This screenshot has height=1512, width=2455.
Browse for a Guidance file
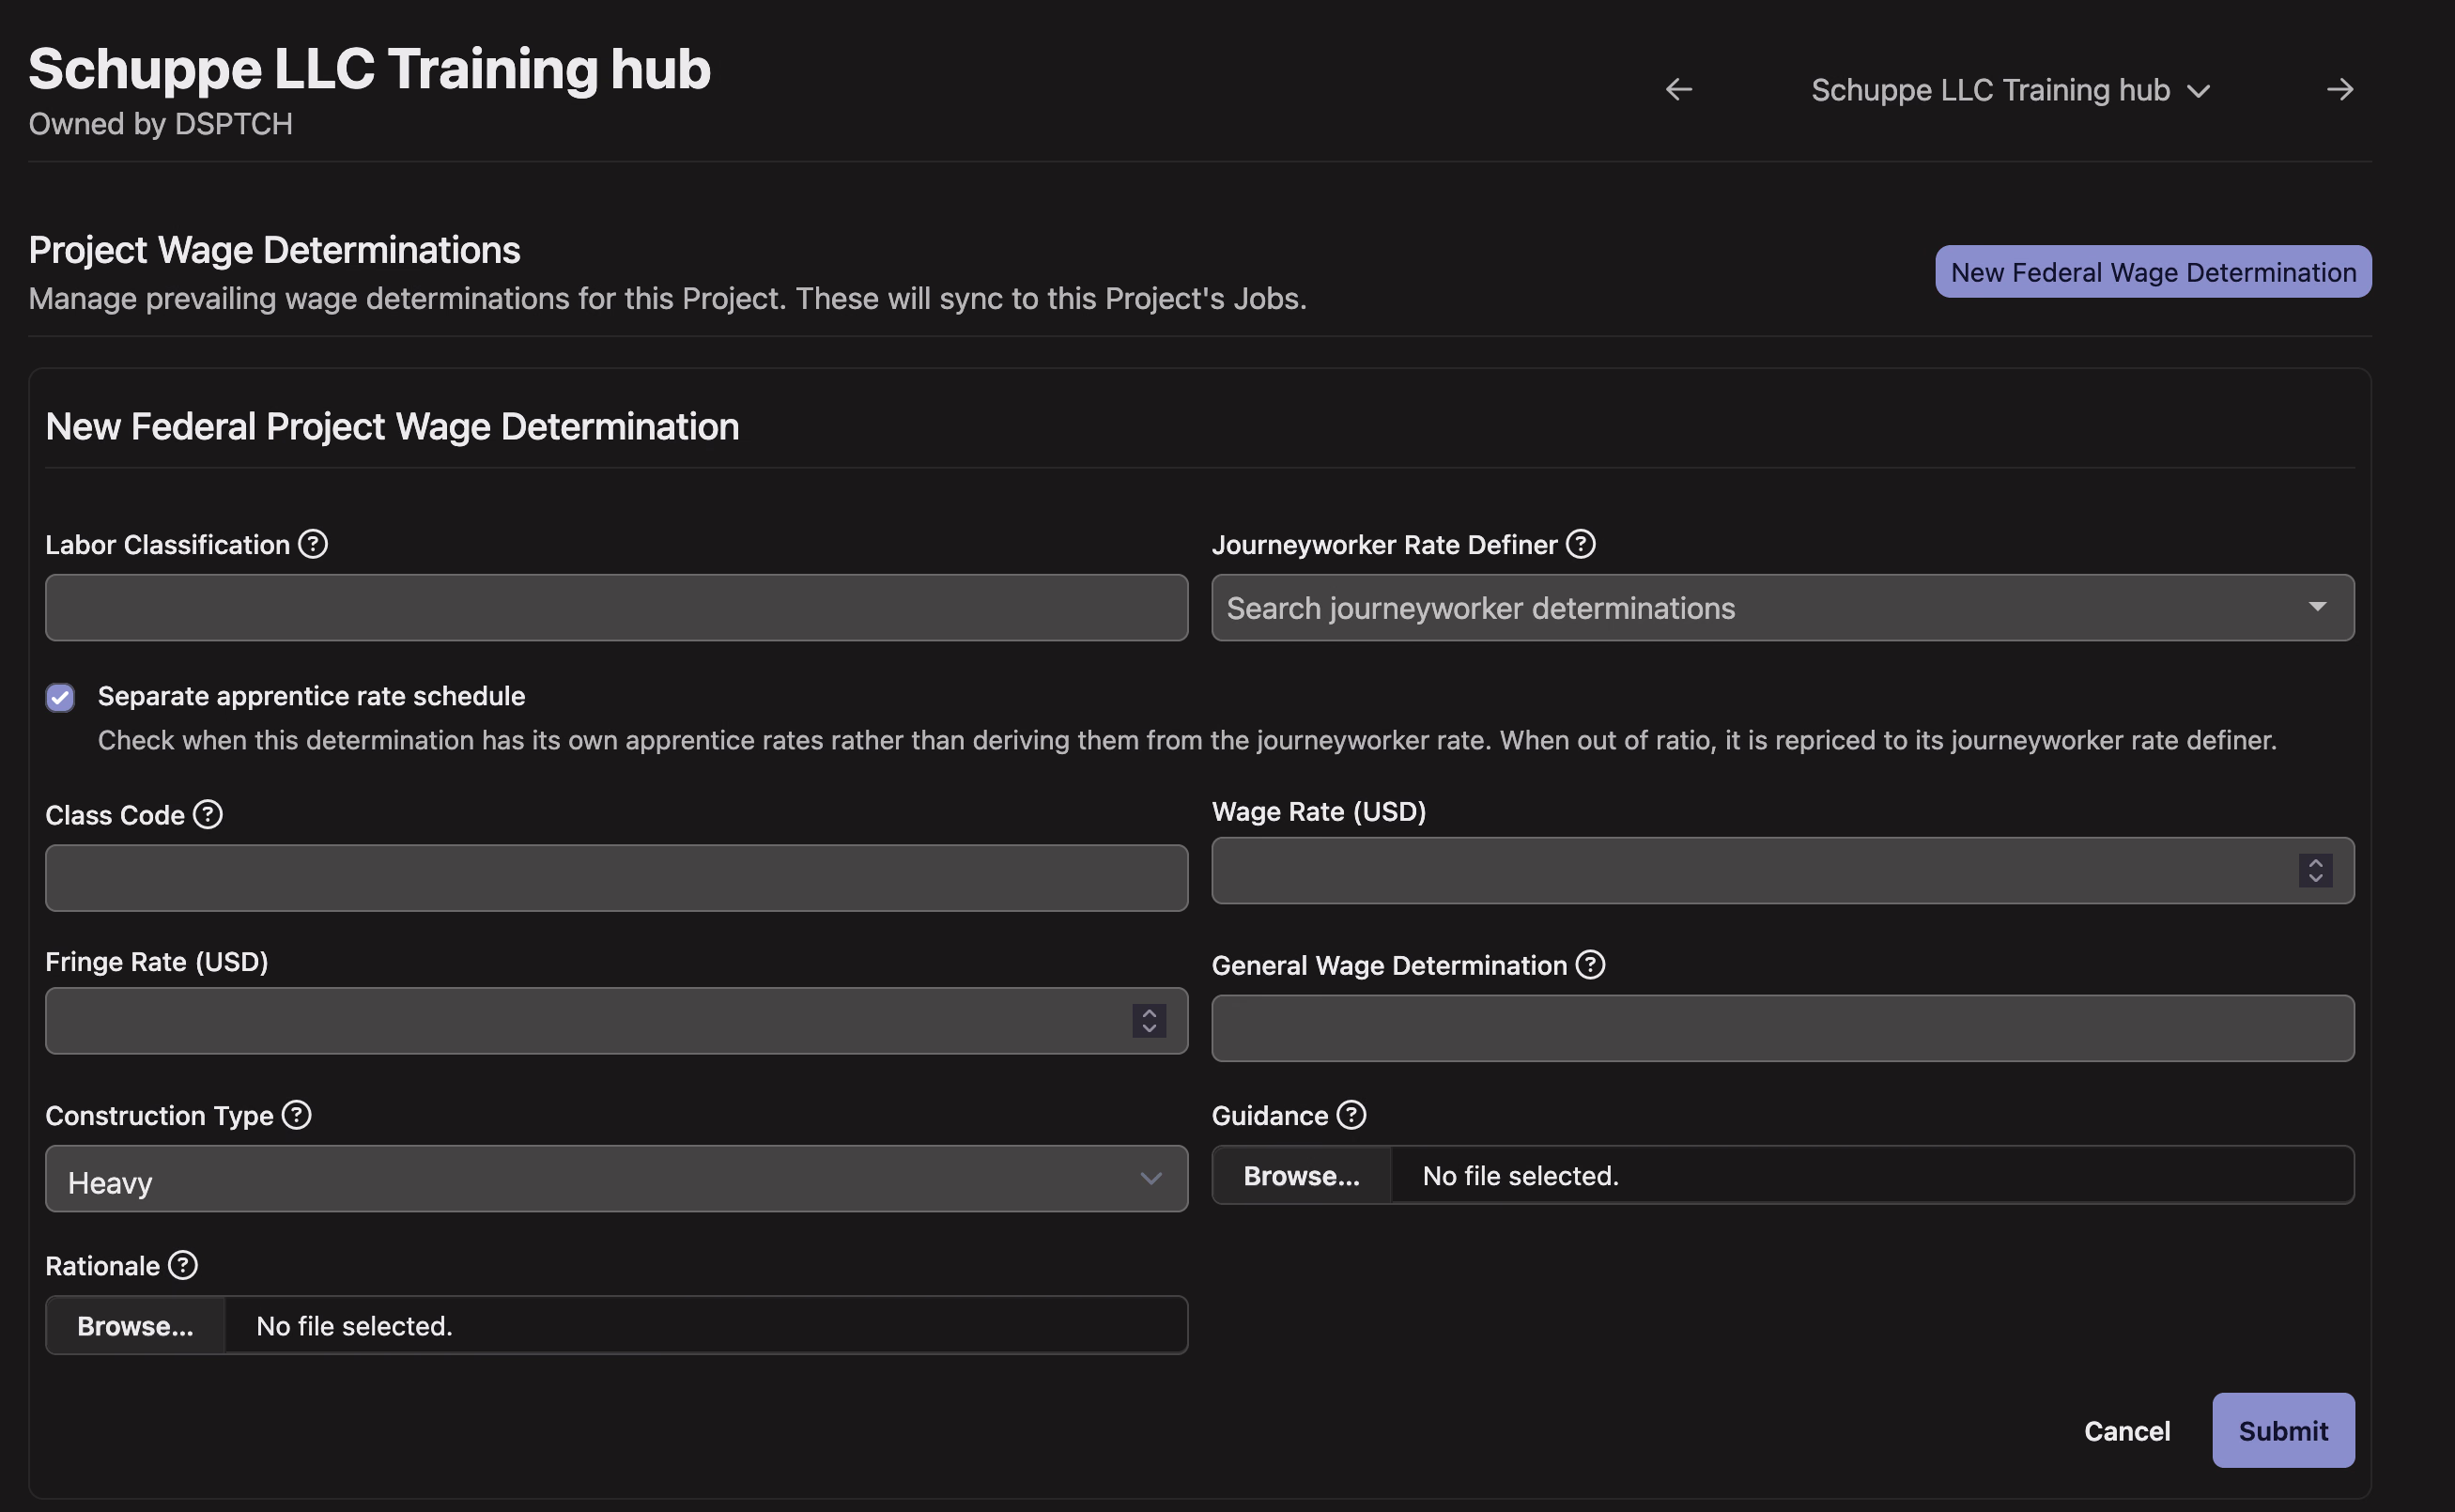(1301, 1175)
